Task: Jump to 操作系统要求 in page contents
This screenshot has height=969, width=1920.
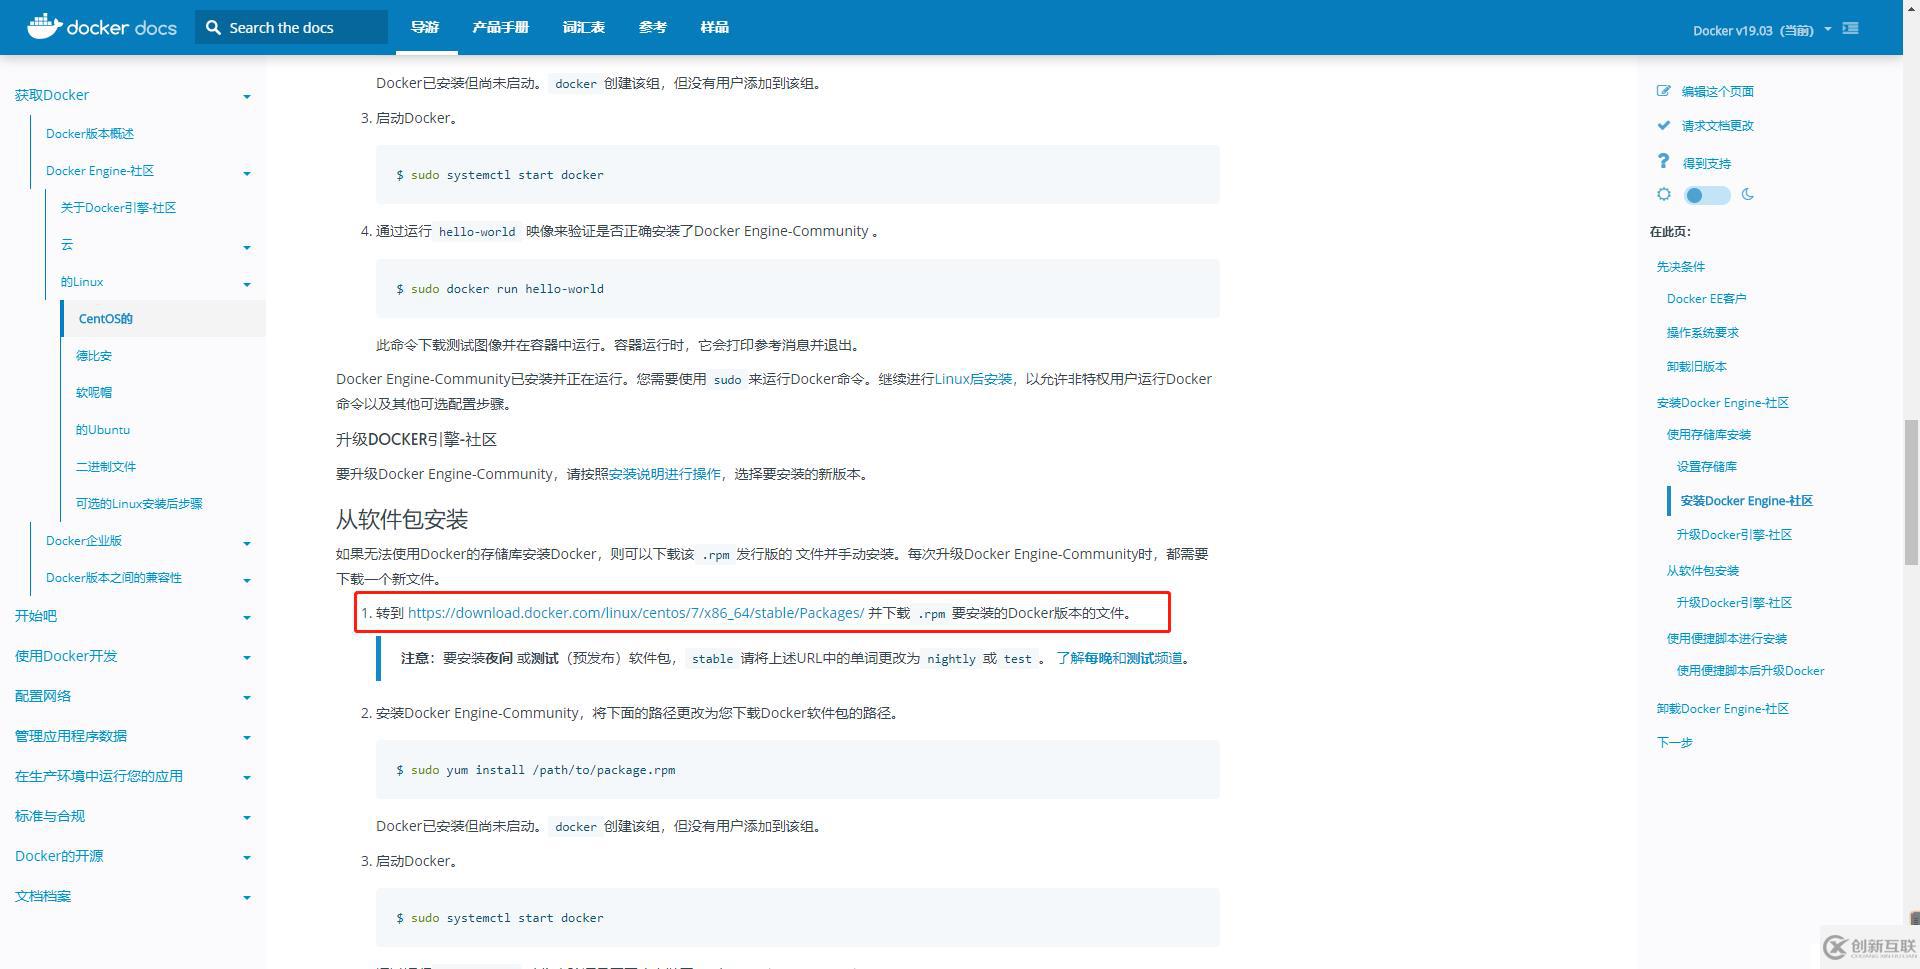Action: coord(1703,332)
